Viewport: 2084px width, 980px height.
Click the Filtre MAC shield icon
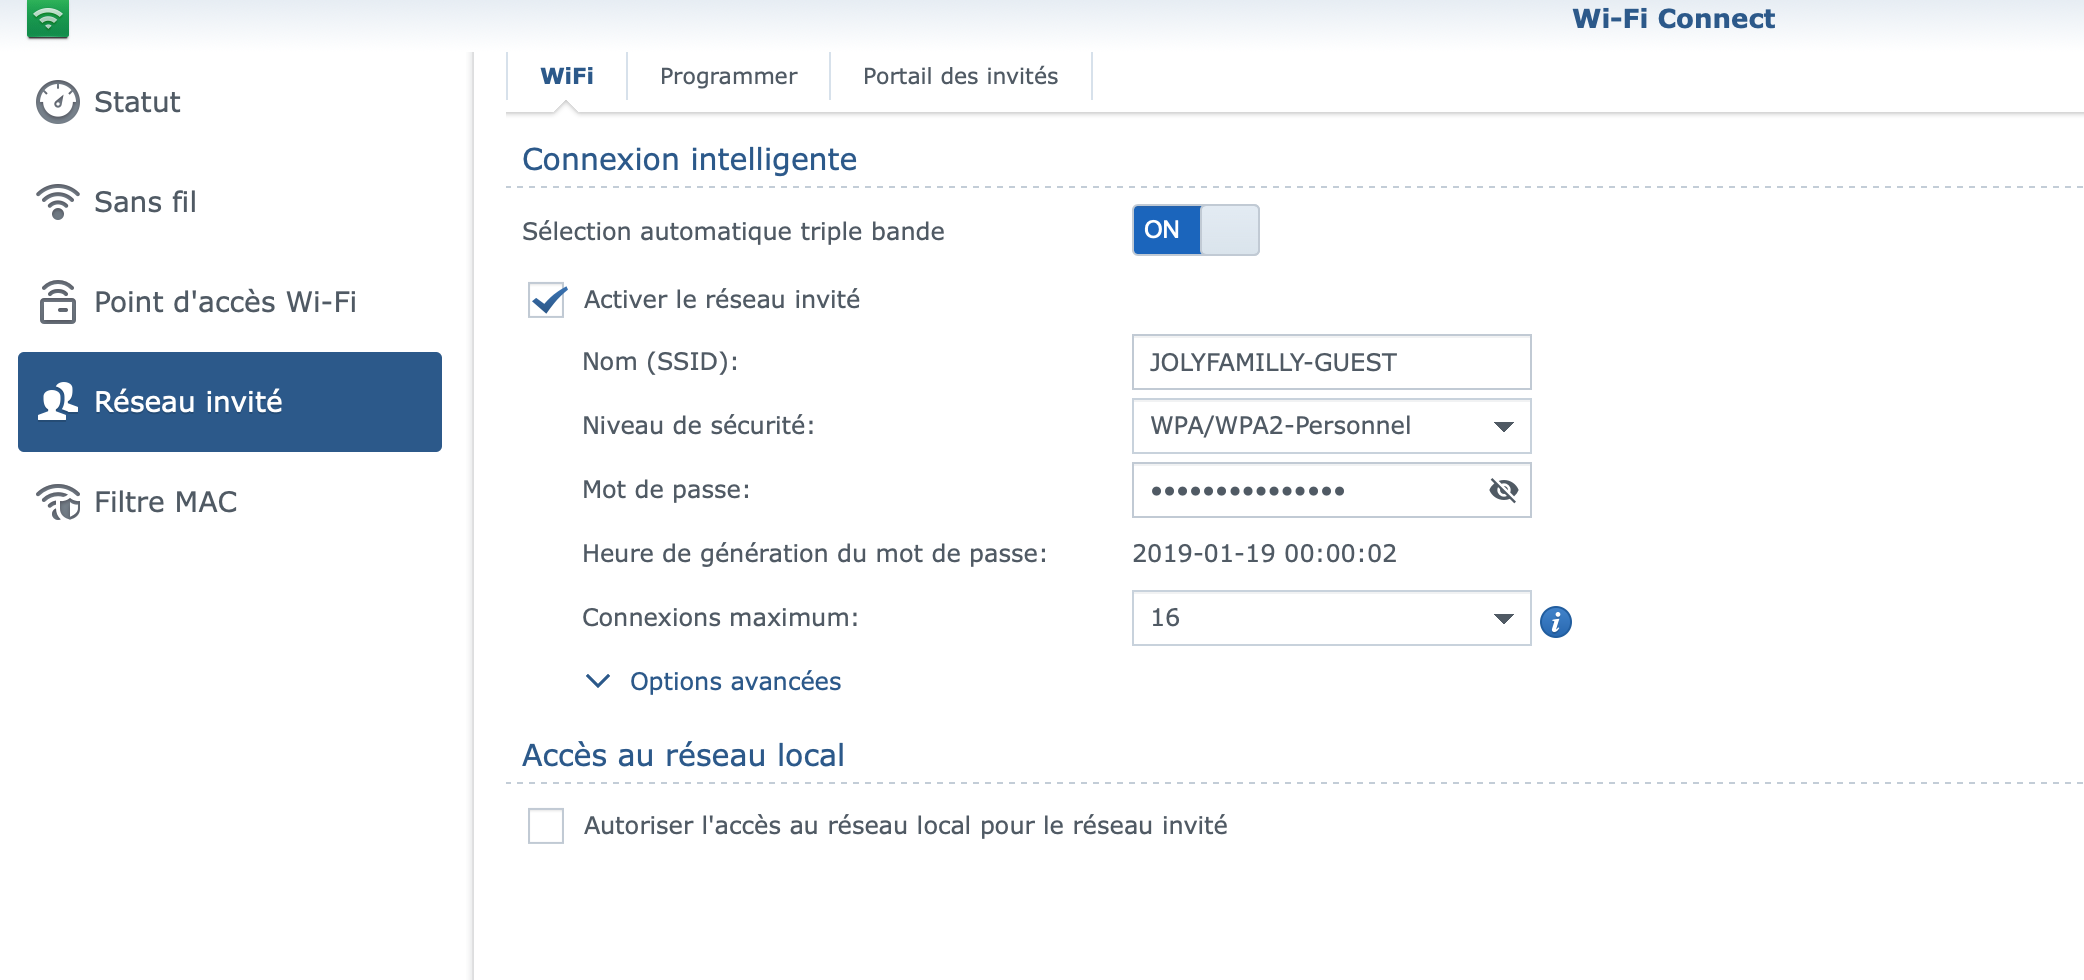(x=58, y=502)
